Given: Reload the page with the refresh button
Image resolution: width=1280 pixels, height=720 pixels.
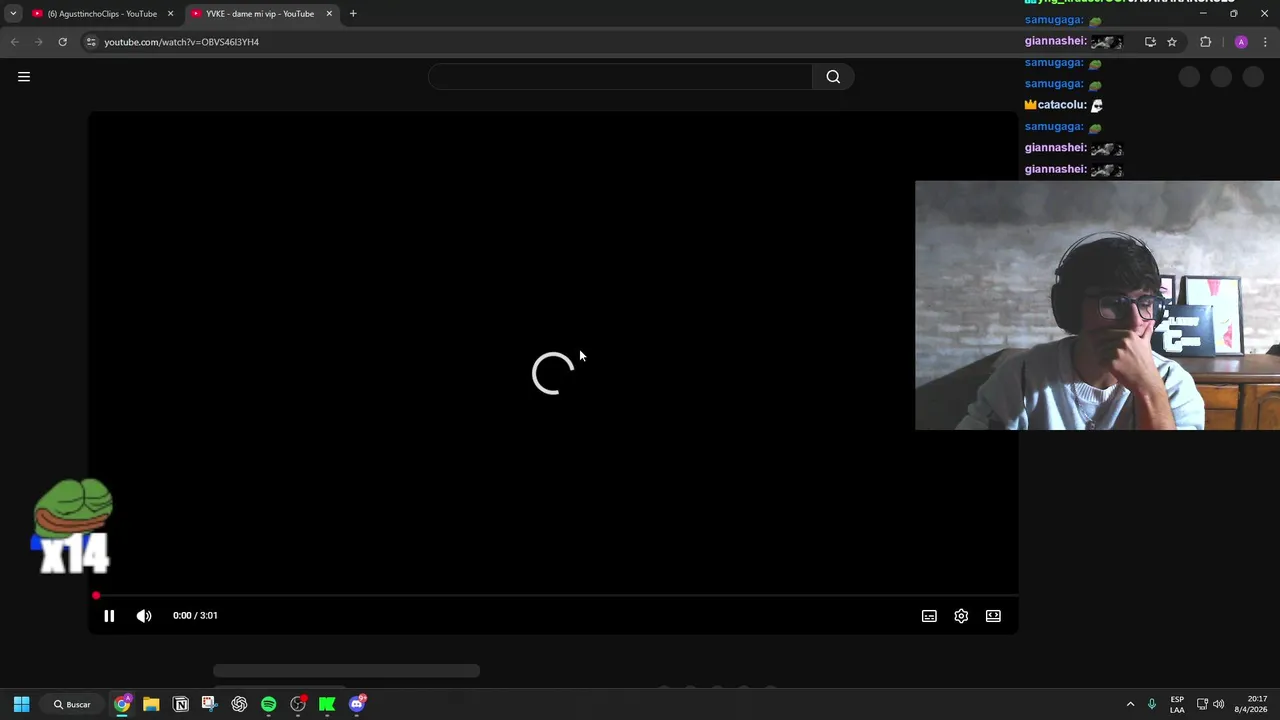Looking at the screenshot, I should tap(62, 42).
